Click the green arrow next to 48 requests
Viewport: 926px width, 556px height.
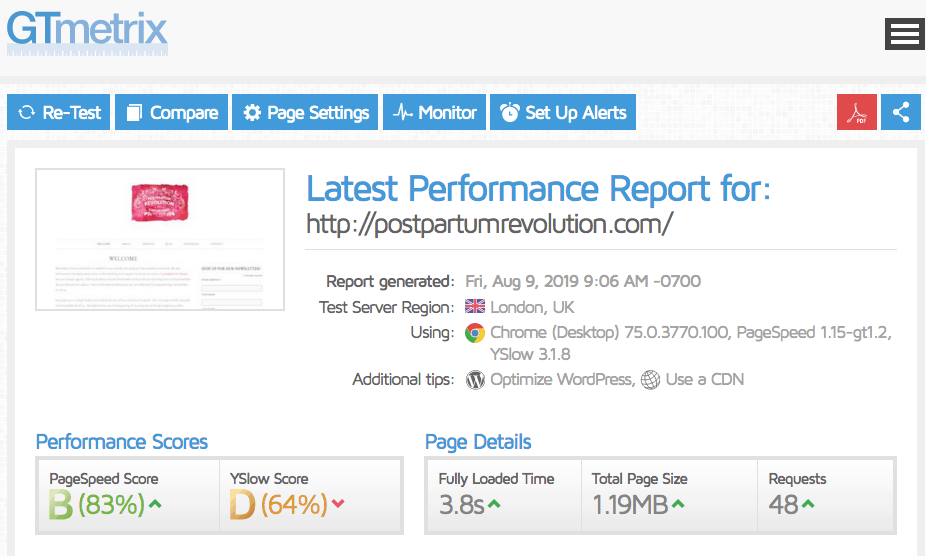[808, 504]
